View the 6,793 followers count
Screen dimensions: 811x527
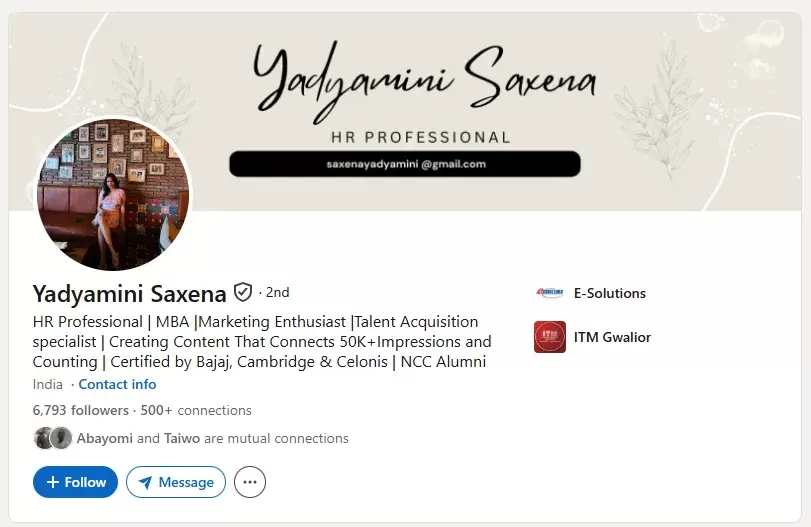pyautogui.click(x=80, y=410)
